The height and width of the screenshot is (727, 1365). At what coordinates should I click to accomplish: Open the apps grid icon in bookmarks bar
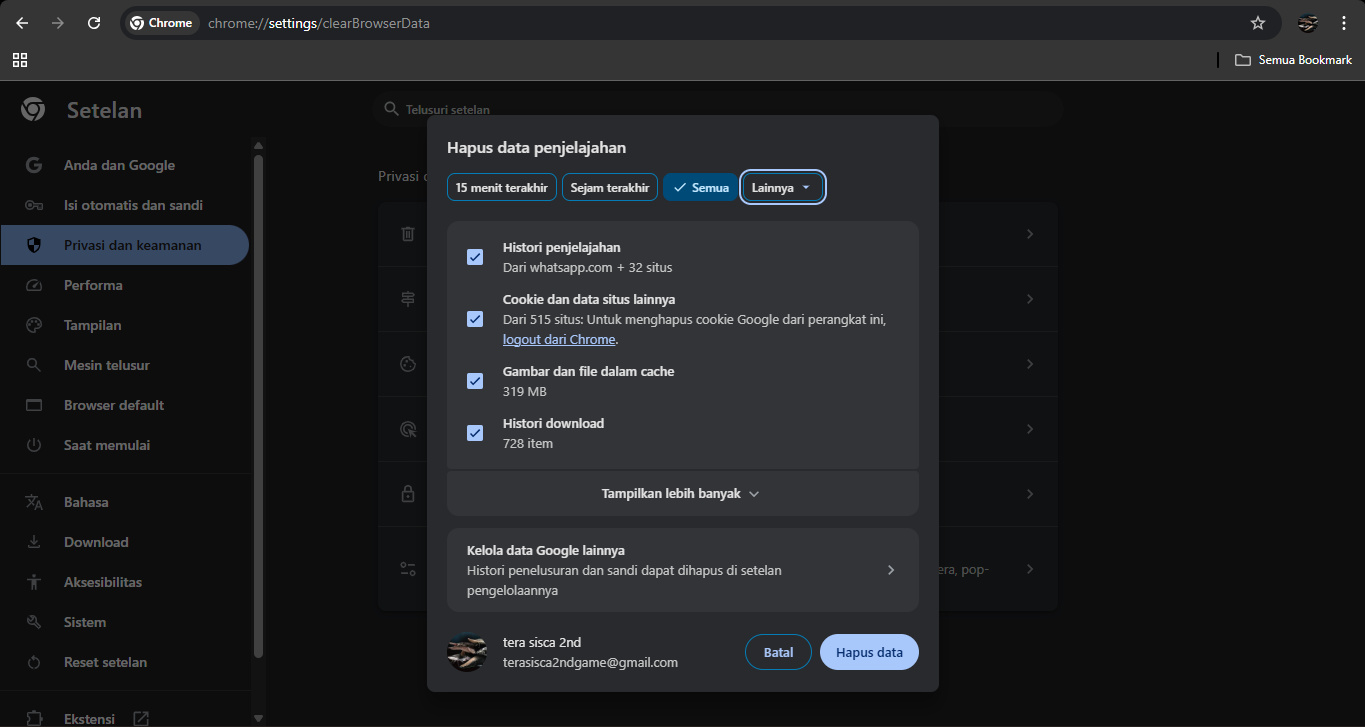click(20, 60)
